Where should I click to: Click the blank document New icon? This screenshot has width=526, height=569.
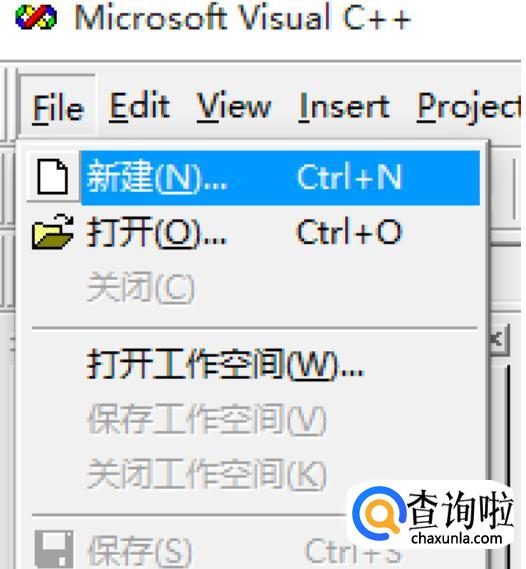pyautogui.click(x=53, y=177)
